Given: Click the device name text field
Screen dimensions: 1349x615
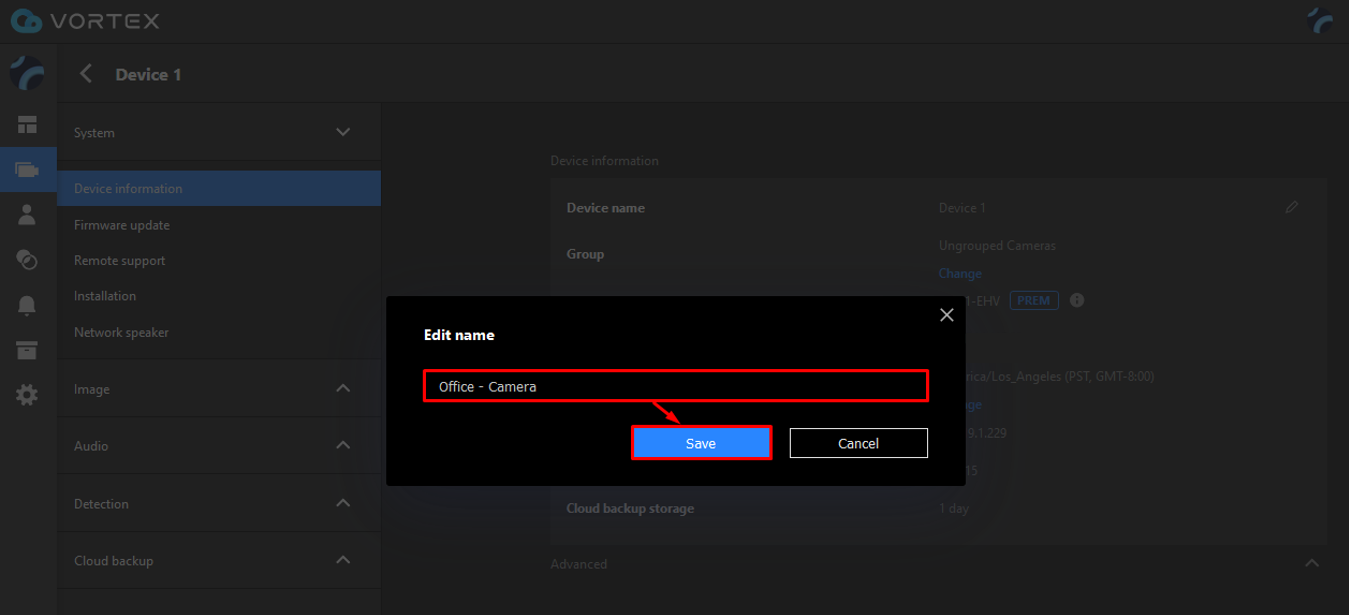Looking at the screenshot, I should click(676, 386).
